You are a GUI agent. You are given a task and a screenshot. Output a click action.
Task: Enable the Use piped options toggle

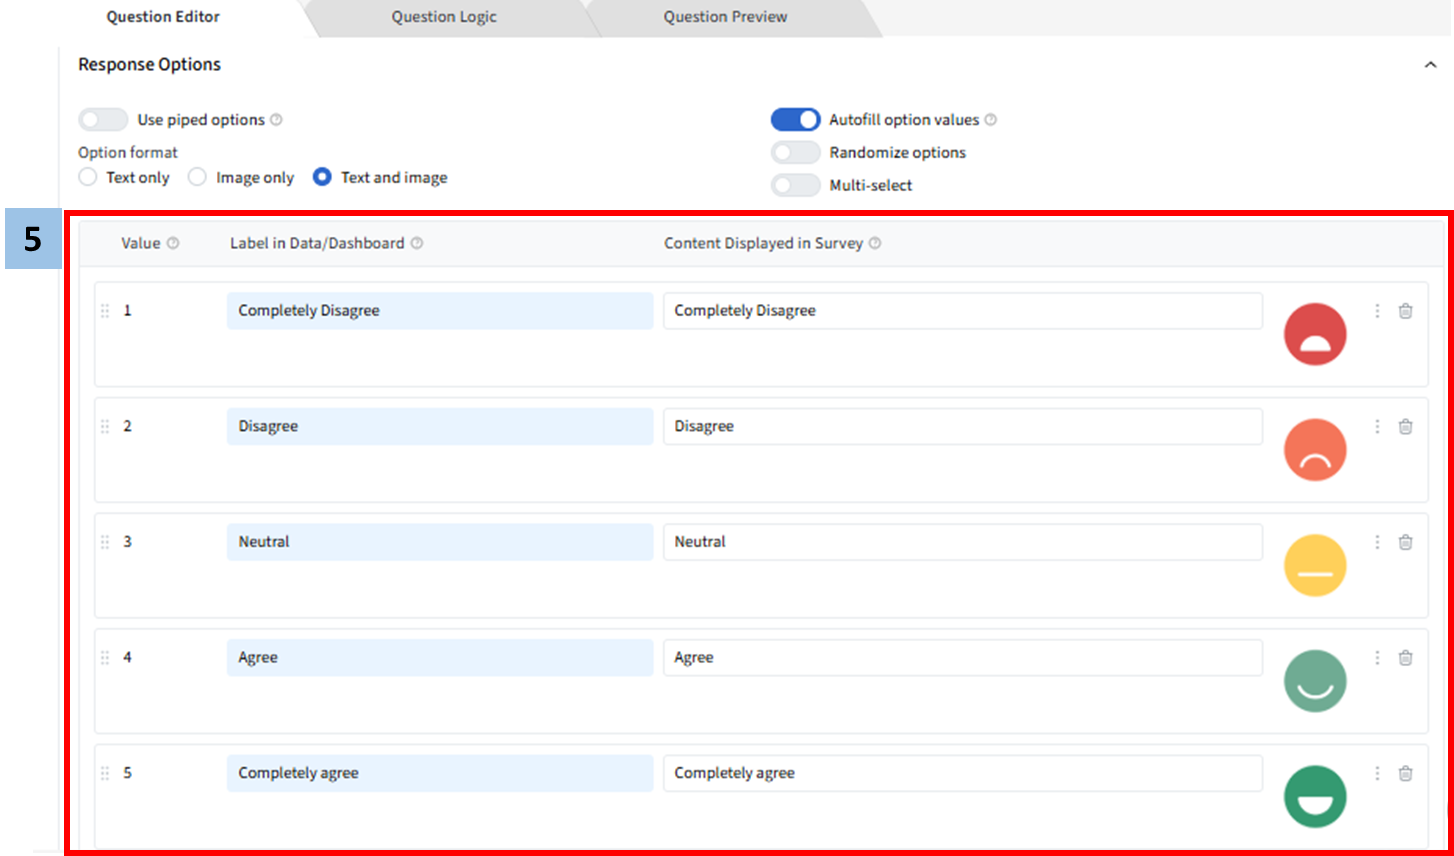[103, 120]
